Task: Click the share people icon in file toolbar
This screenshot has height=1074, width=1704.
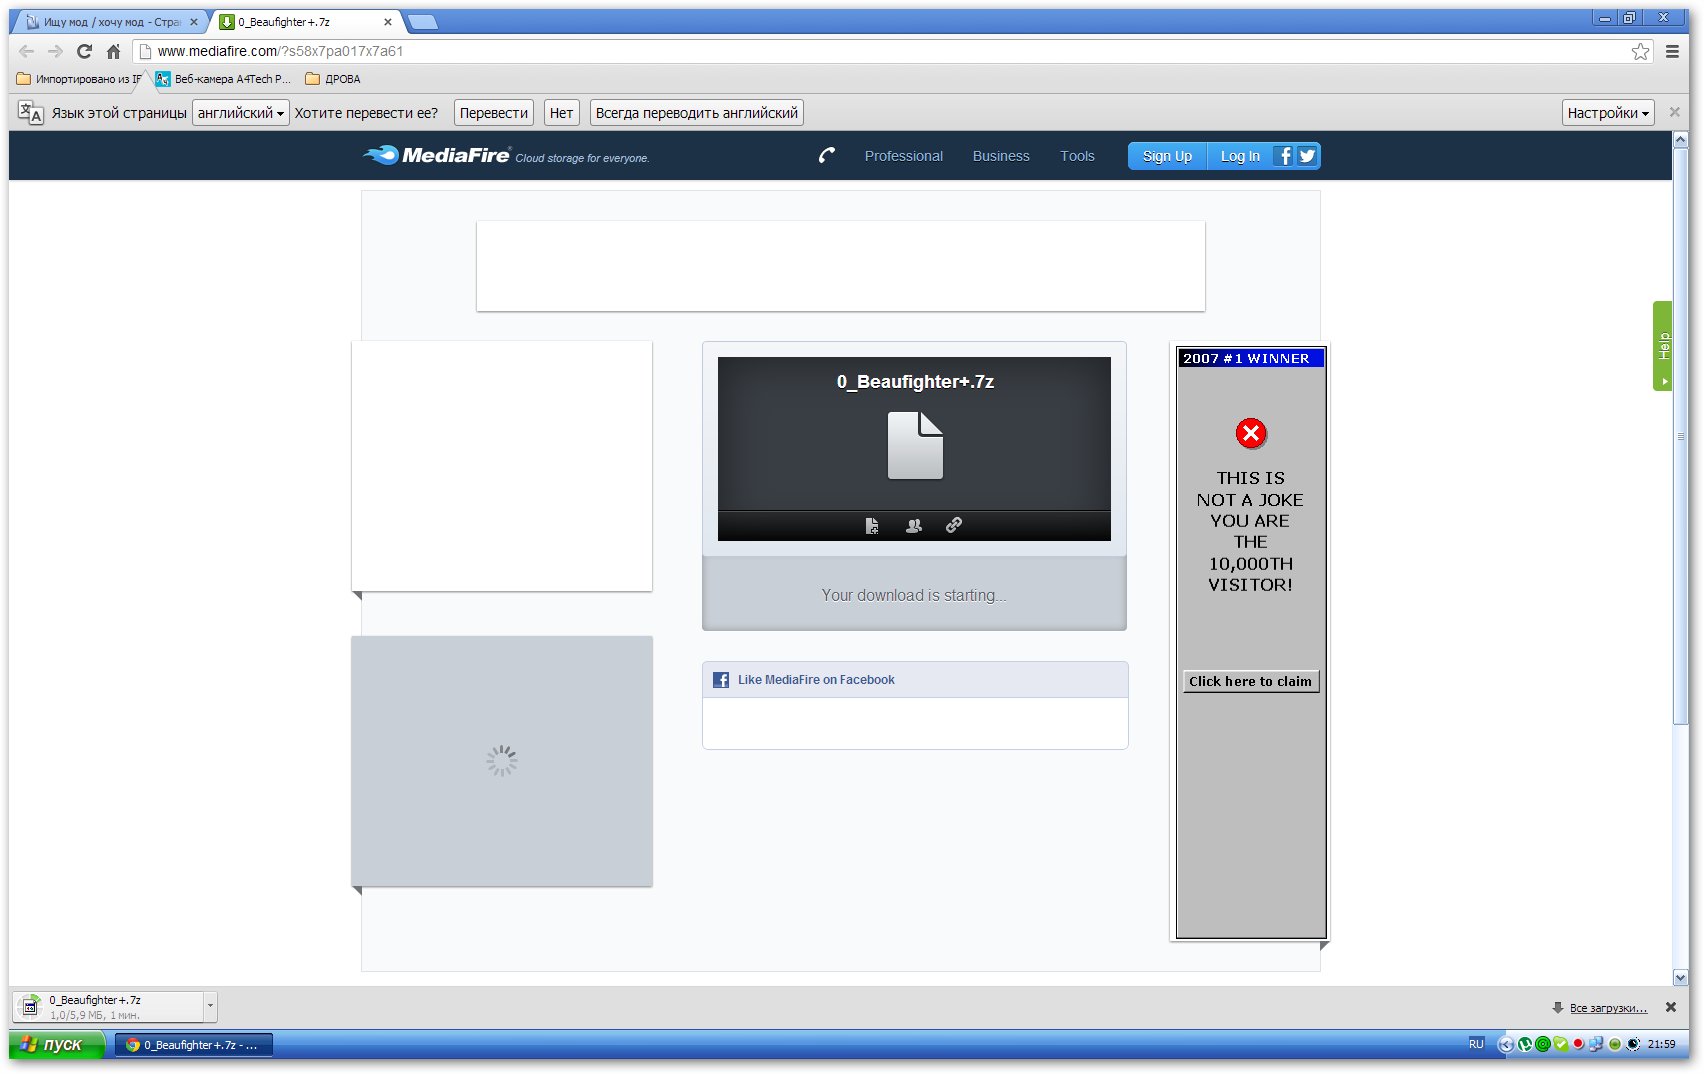Action: [913, 525]
